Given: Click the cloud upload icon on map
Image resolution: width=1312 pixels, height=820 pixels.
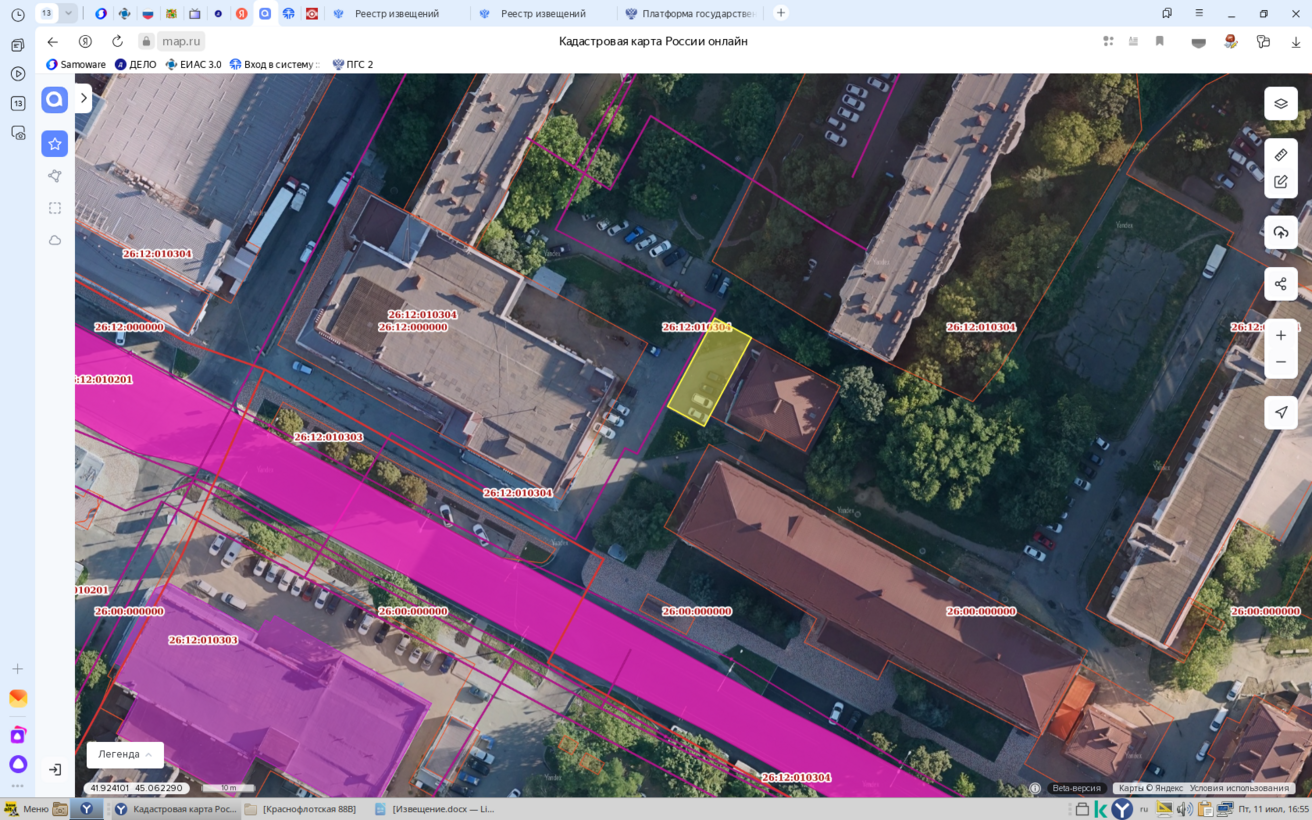Looking at the screenshot, I should click(x=1280, y=233).
